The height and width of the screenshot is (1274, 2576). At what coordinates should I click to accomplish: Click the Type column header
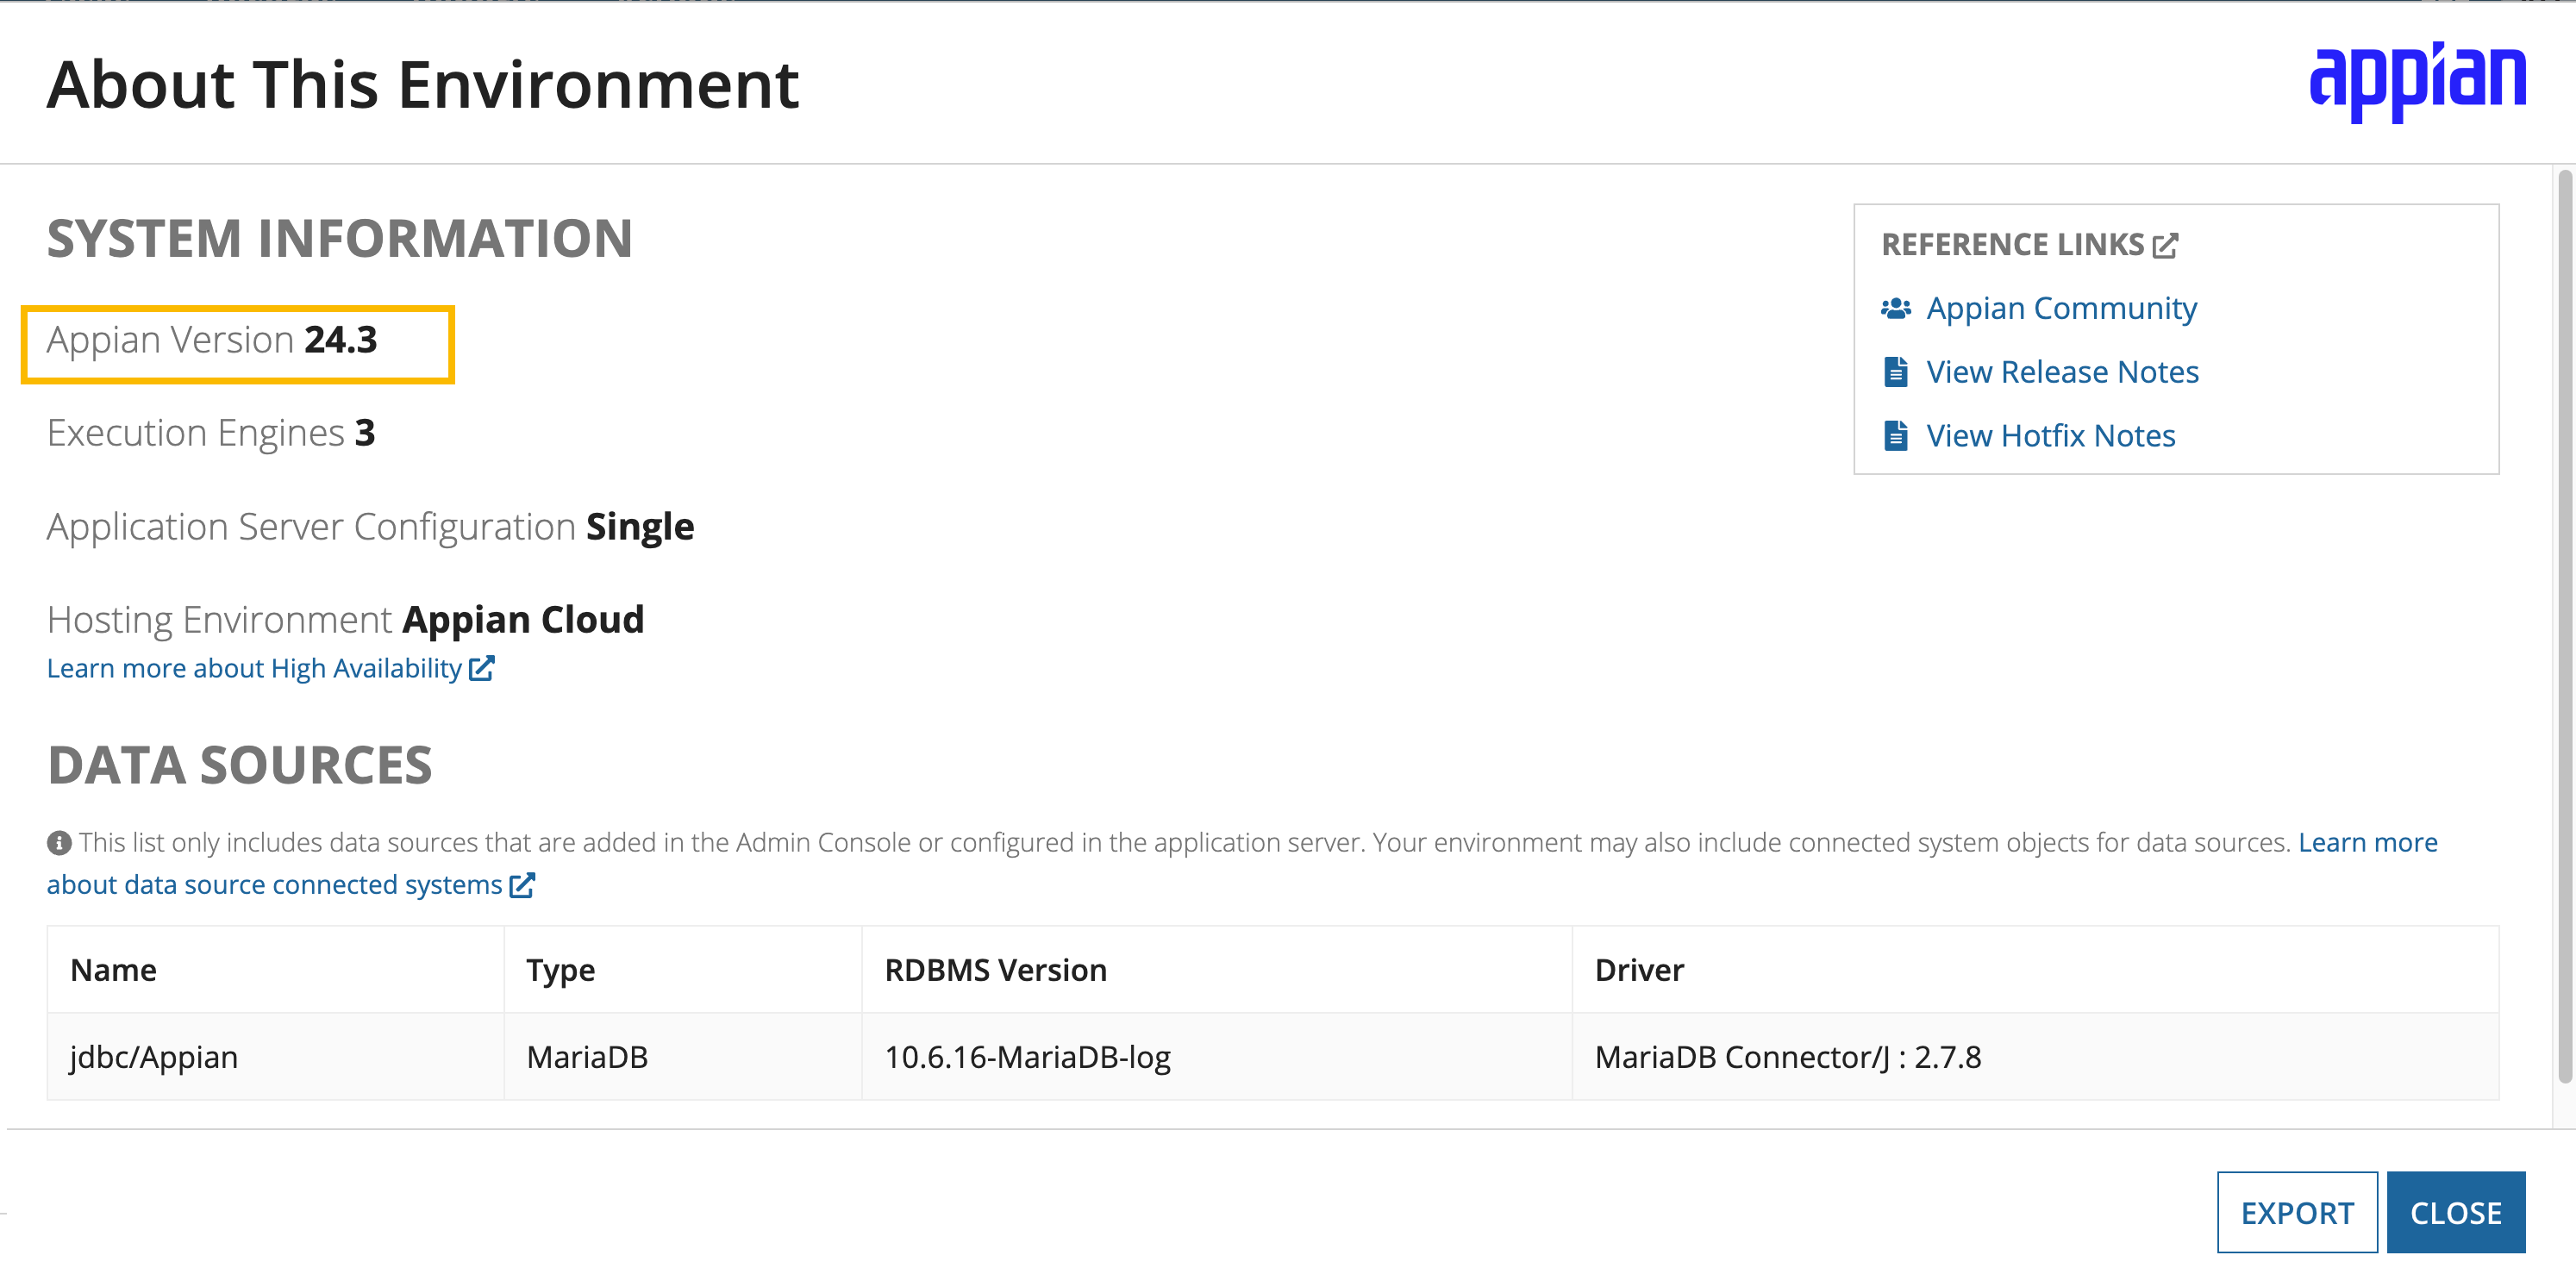(x=683, y=969)
